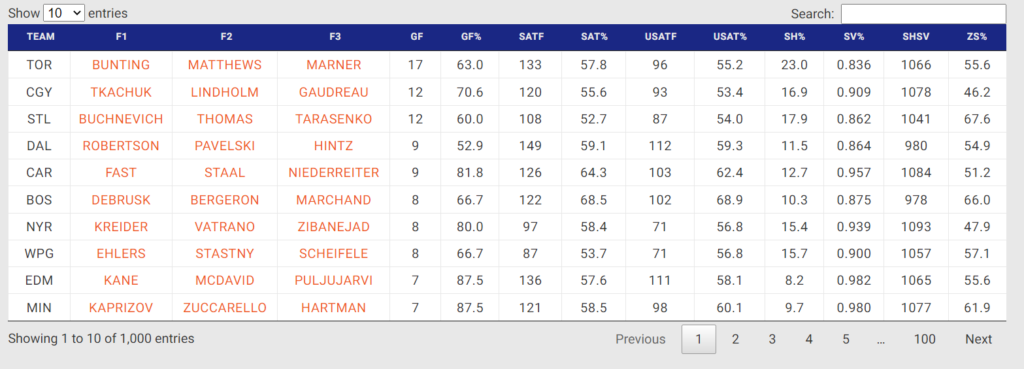The image size is (1024, 369).
Task: Select the BERGERON player link
Action: click(225, 199)
